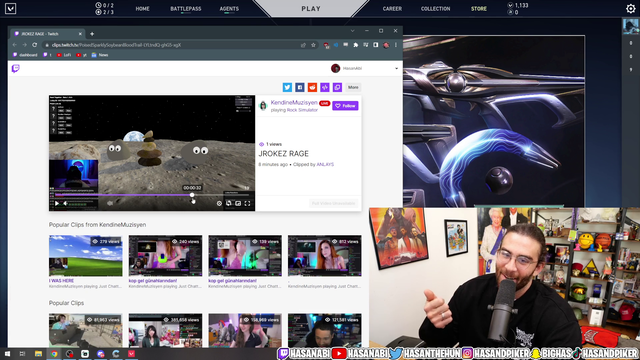Enter fullscreen on the clip player

point(247,203)
